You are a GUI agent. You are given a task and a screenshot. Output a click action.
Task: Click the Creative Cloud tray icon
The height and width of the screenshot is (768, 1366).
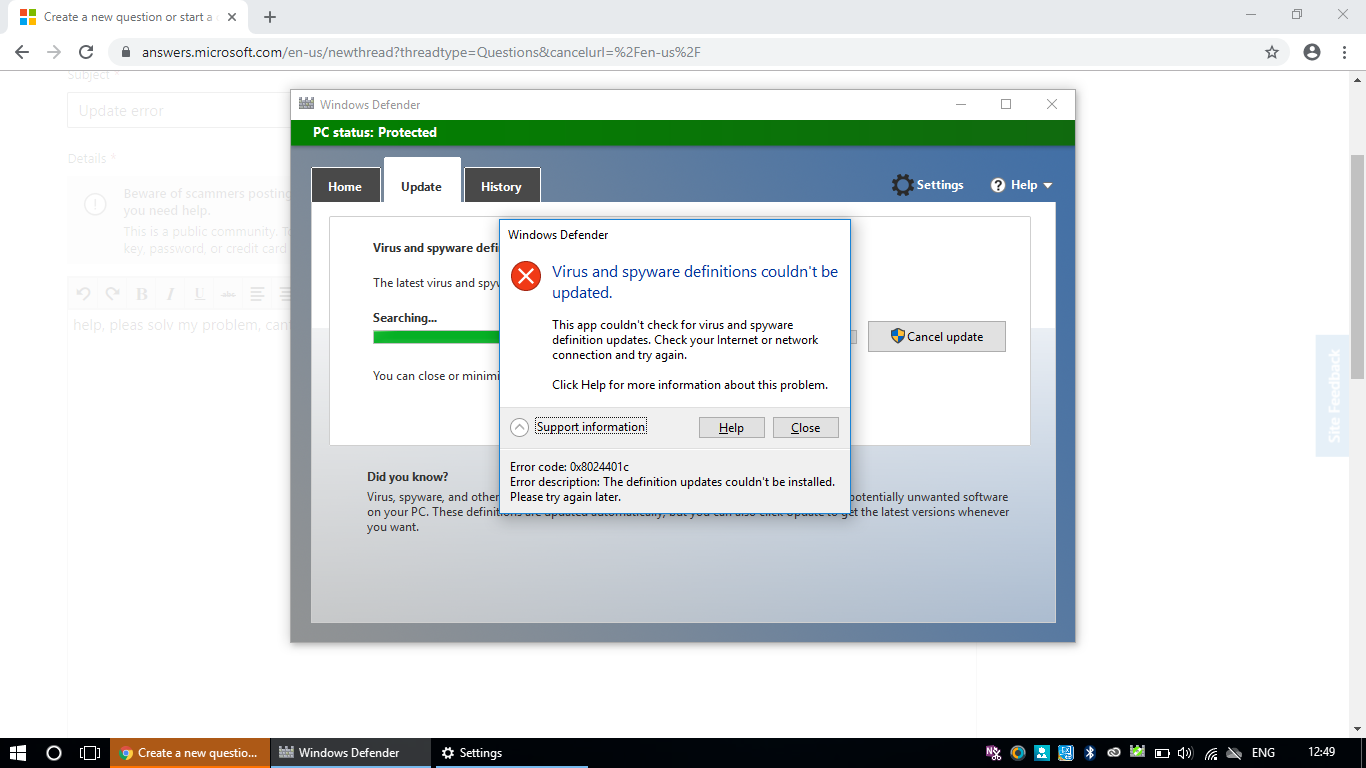click(x=1114, y=753)
